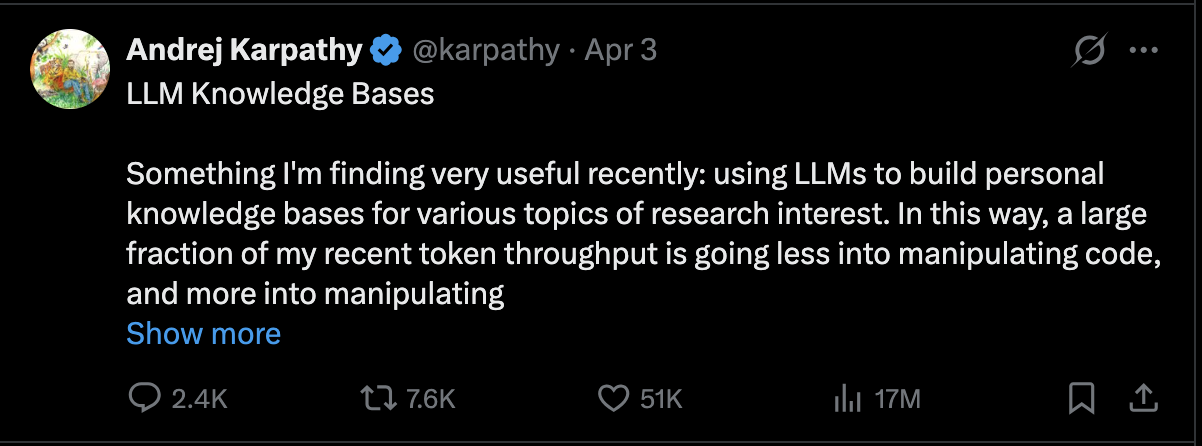Open the @karpathy handle link
Screen dimensions: 1202x446
[x=485, y=50]
